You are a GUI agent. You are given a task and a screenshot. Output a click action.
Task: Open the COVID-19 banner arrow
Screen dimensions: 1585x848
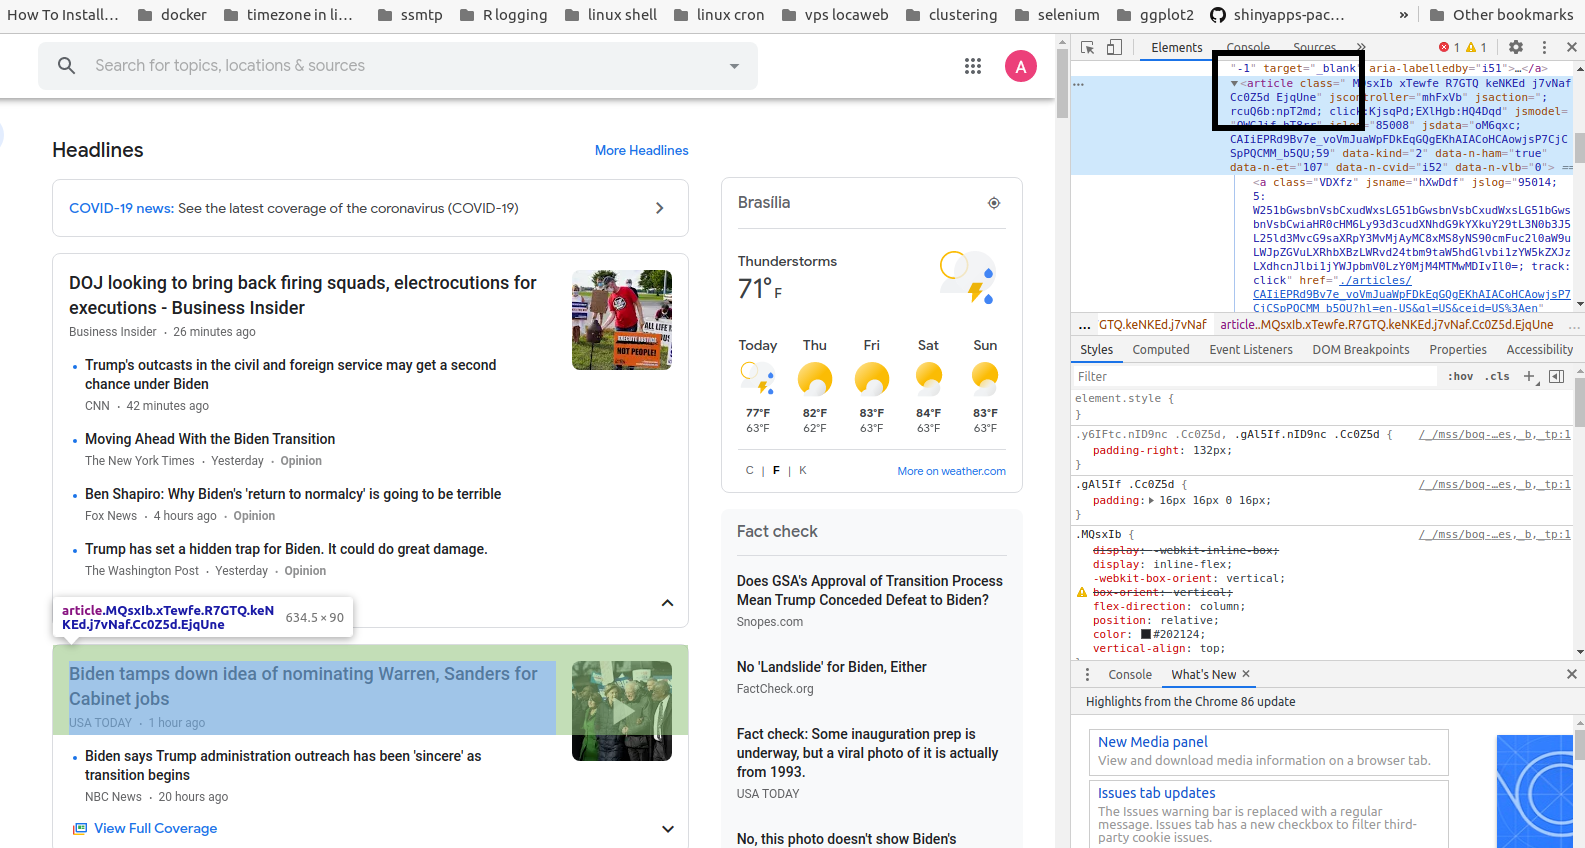(x=659, y=208)
